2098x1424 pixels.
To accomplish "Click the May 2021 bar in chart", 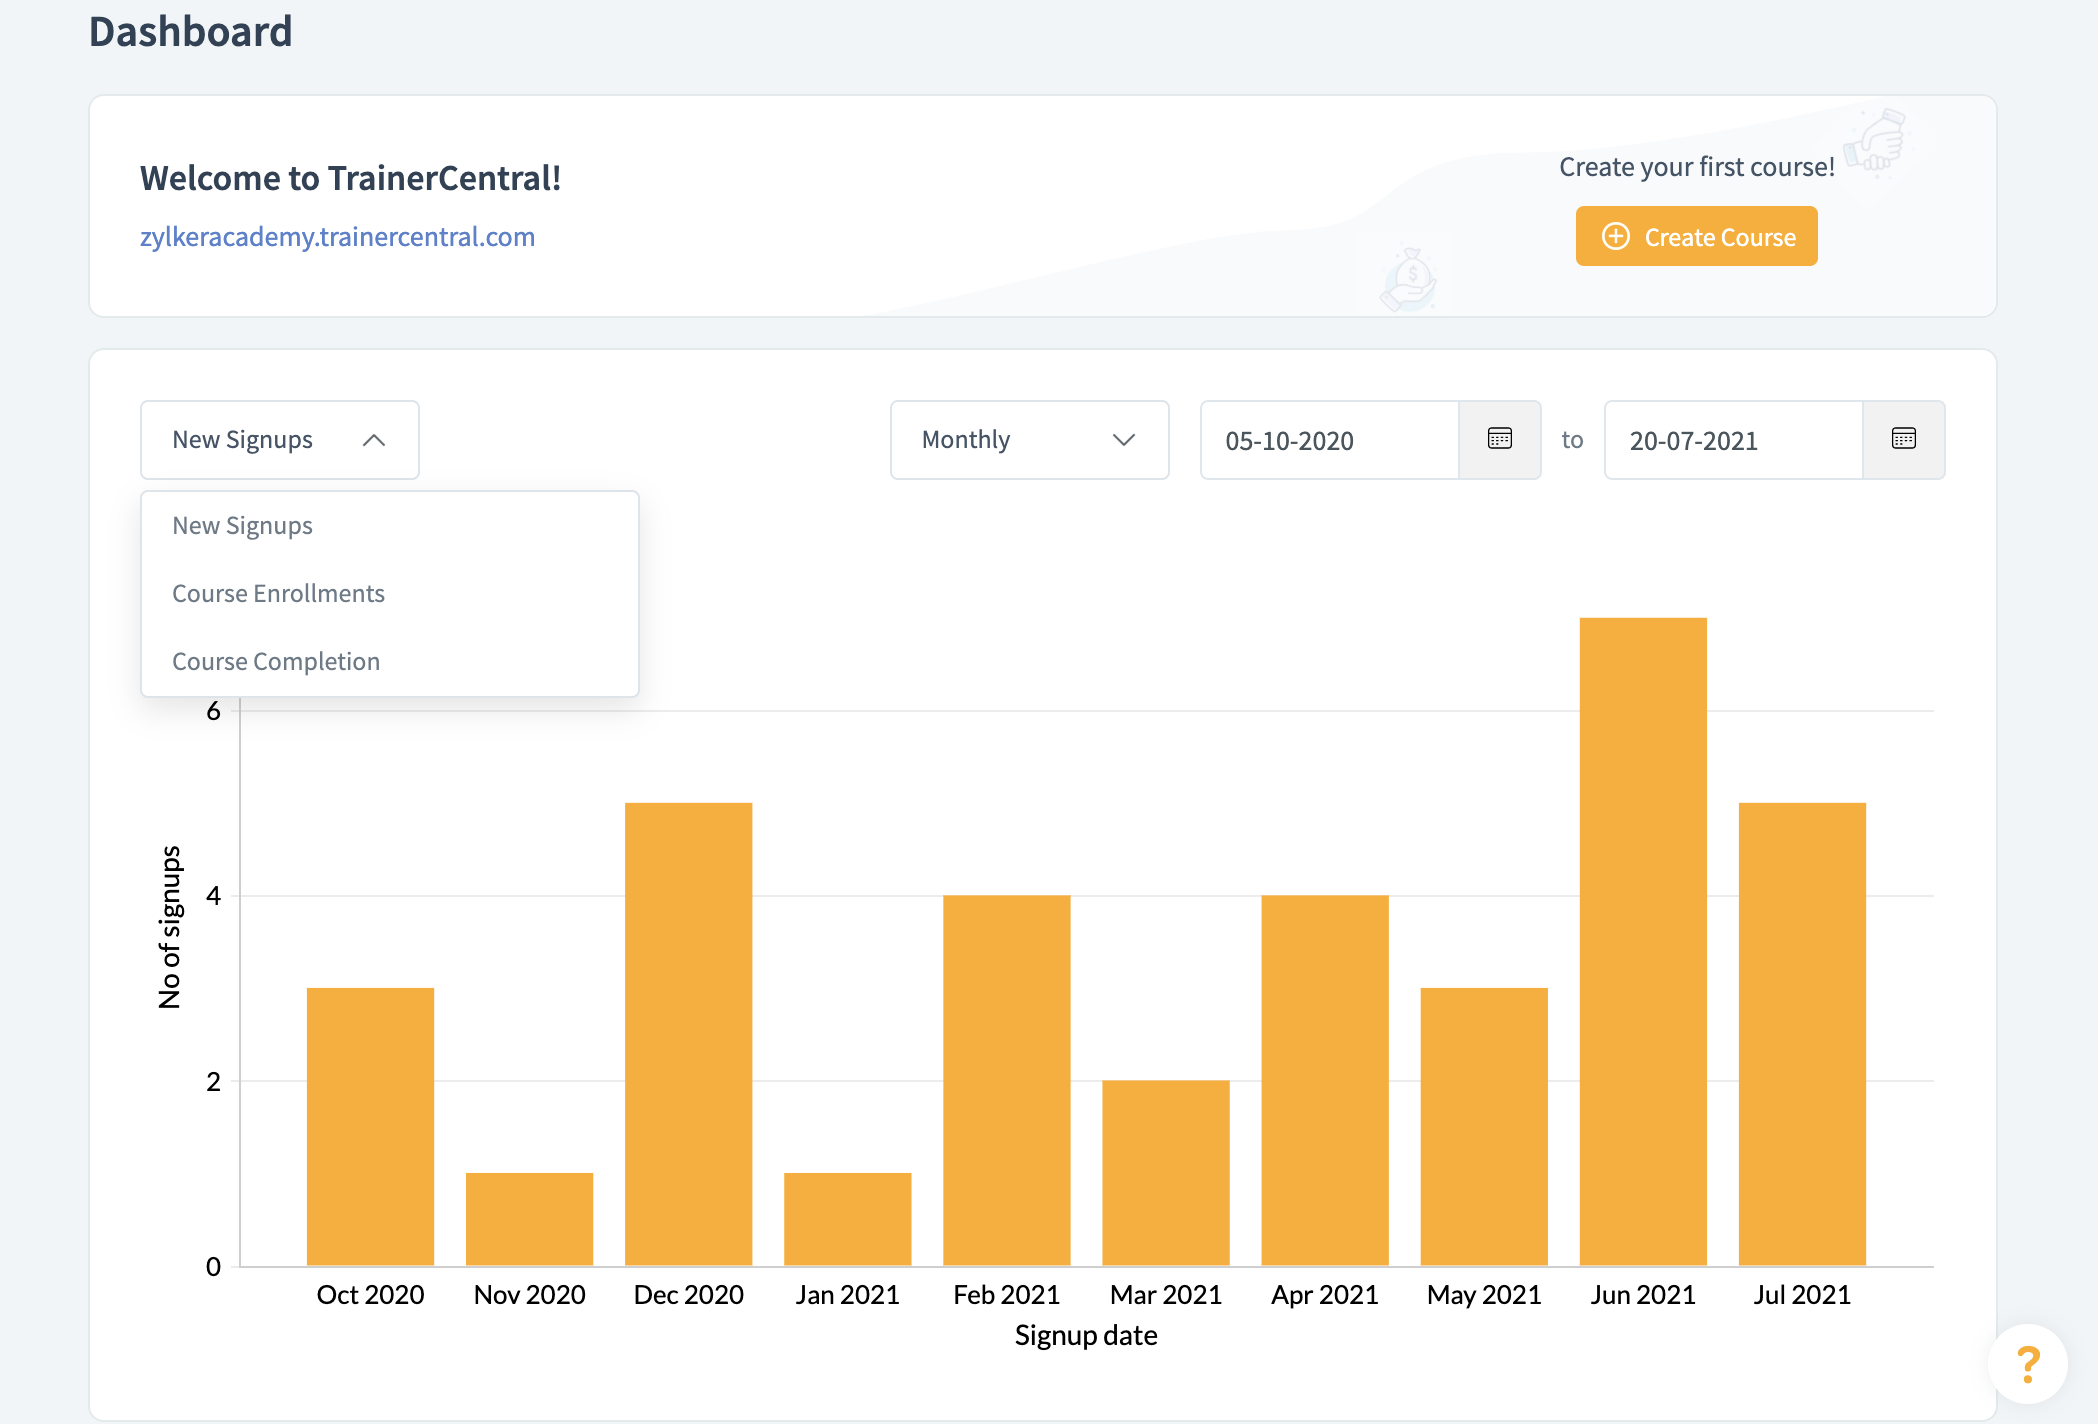I will [x=1483, y=1127].
